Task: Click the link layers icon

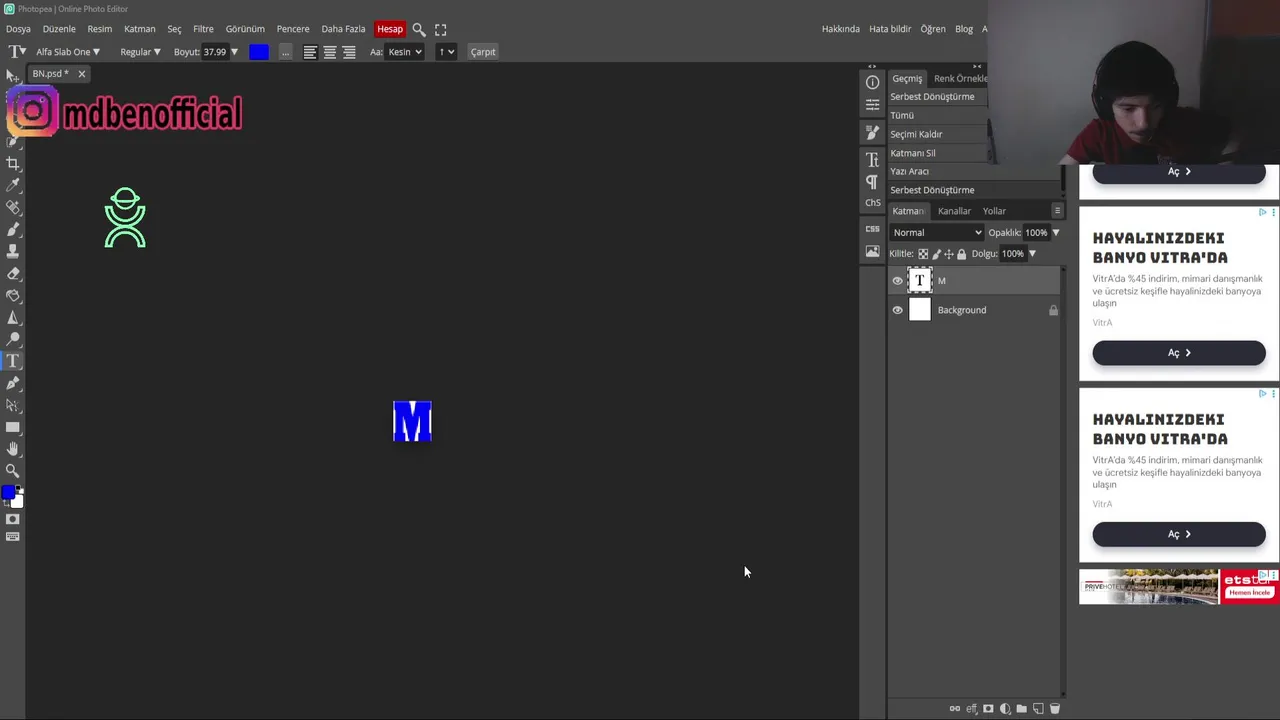Action: pos(955,709)
